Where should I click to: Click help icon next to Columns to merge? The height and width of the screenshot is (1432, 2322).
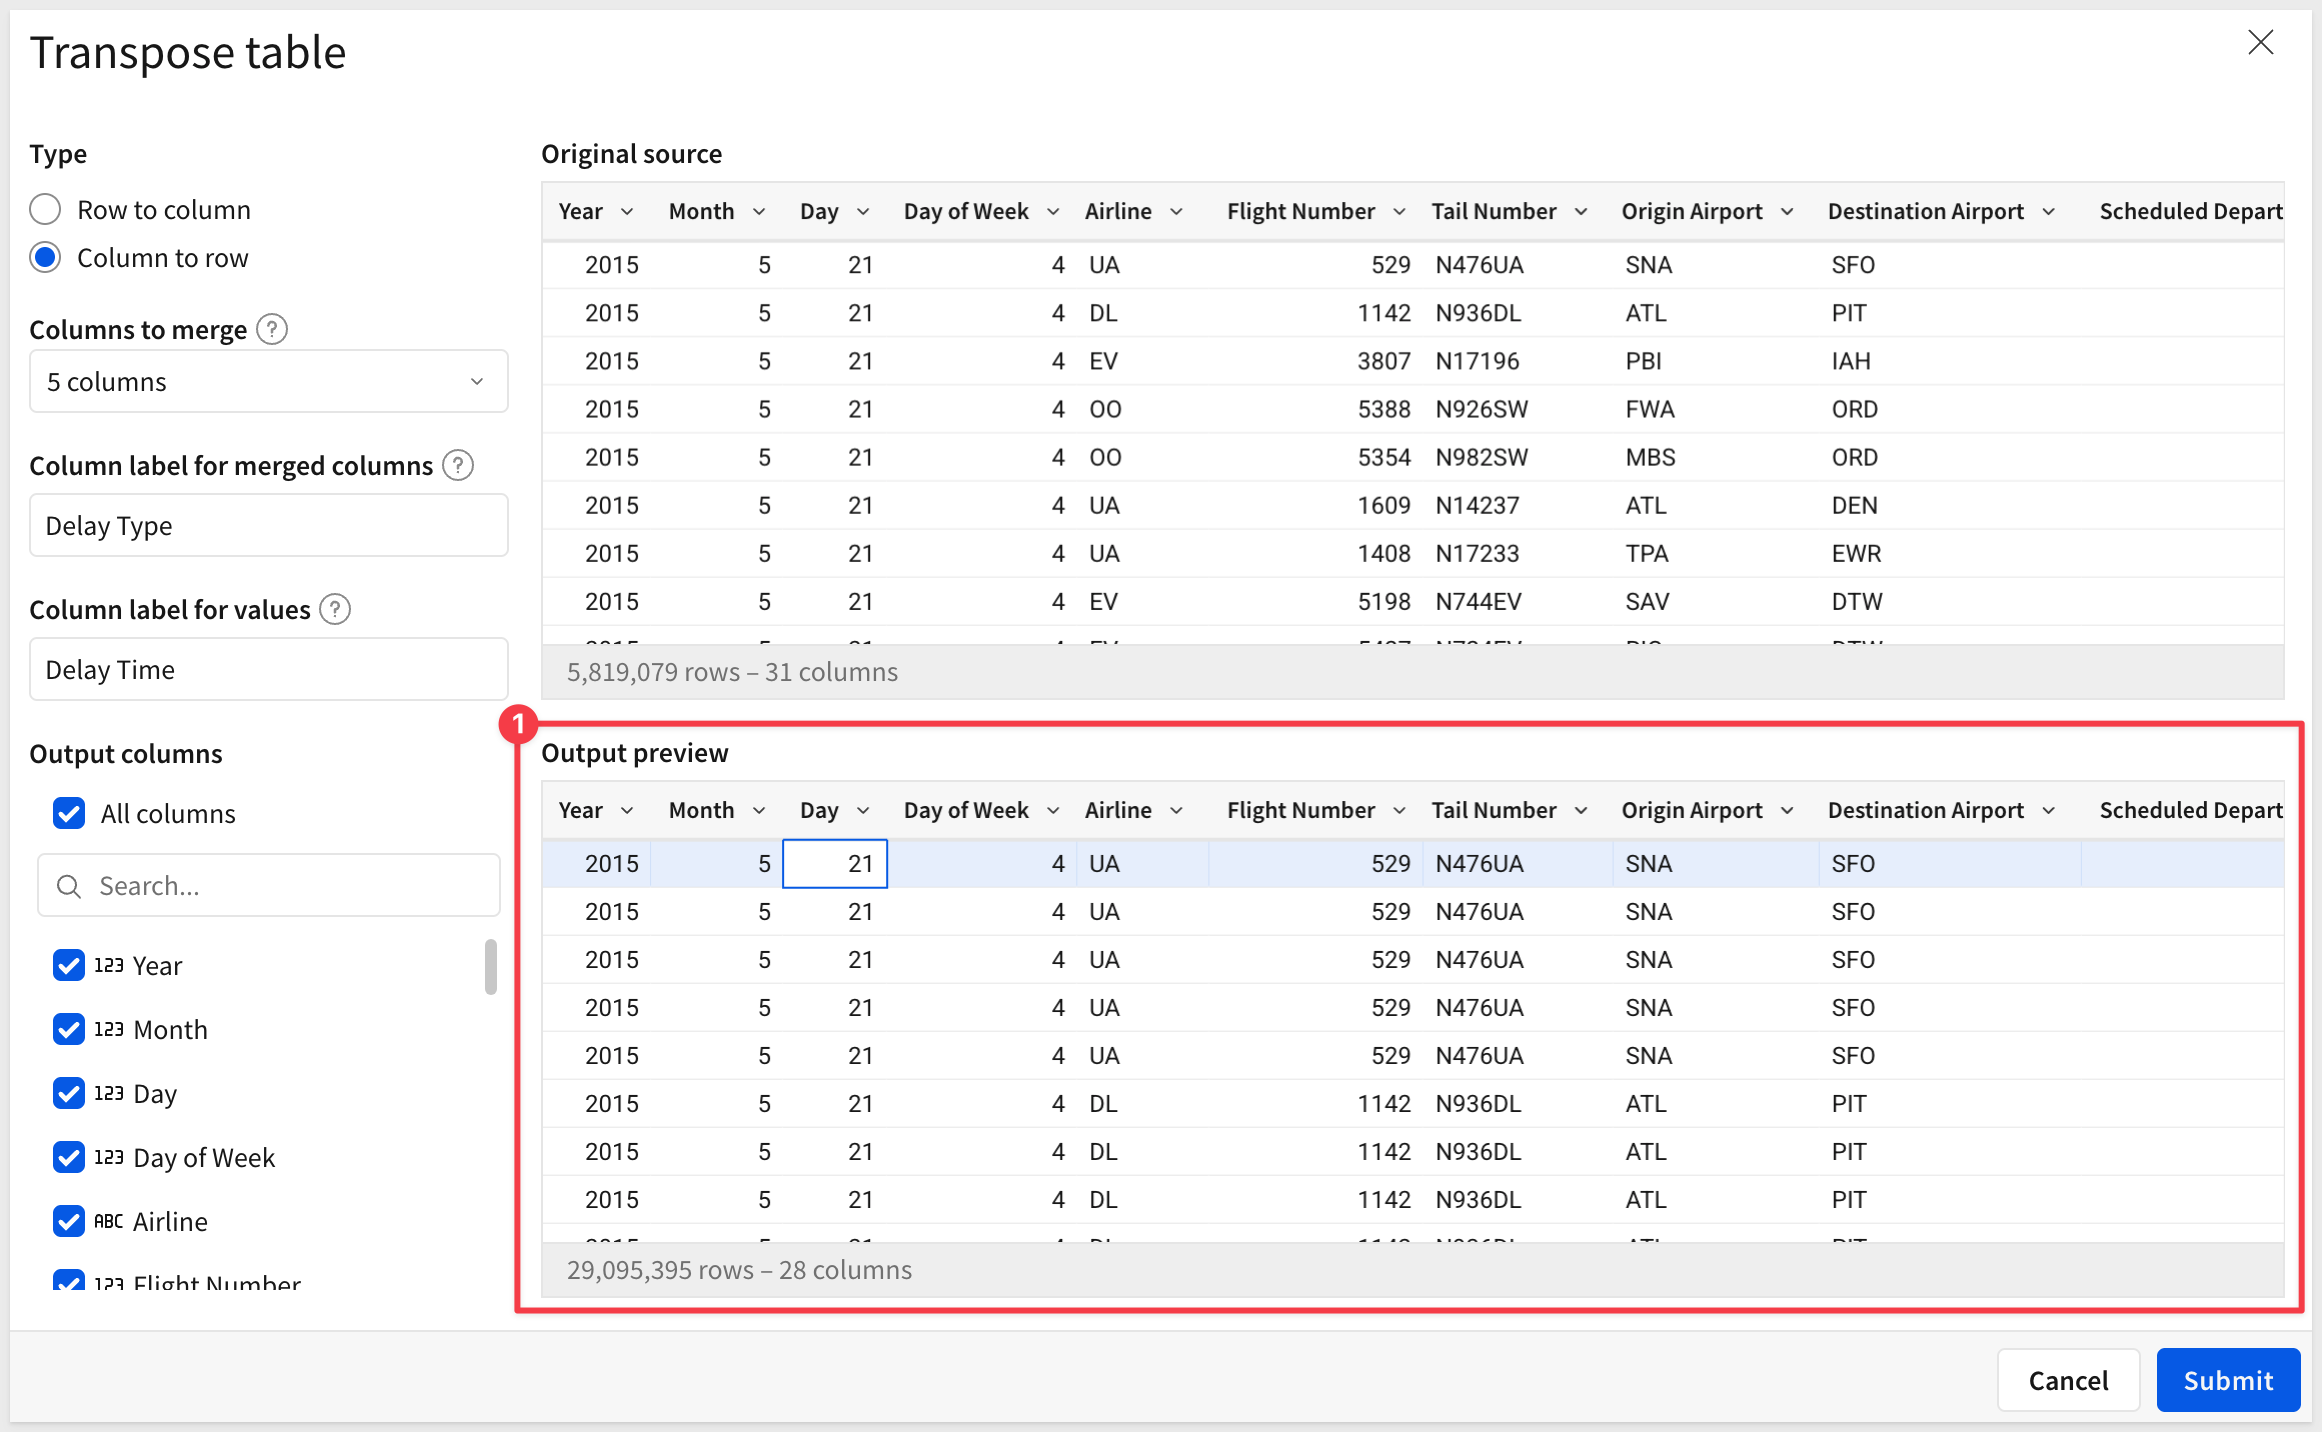click(x=272, y=329)
